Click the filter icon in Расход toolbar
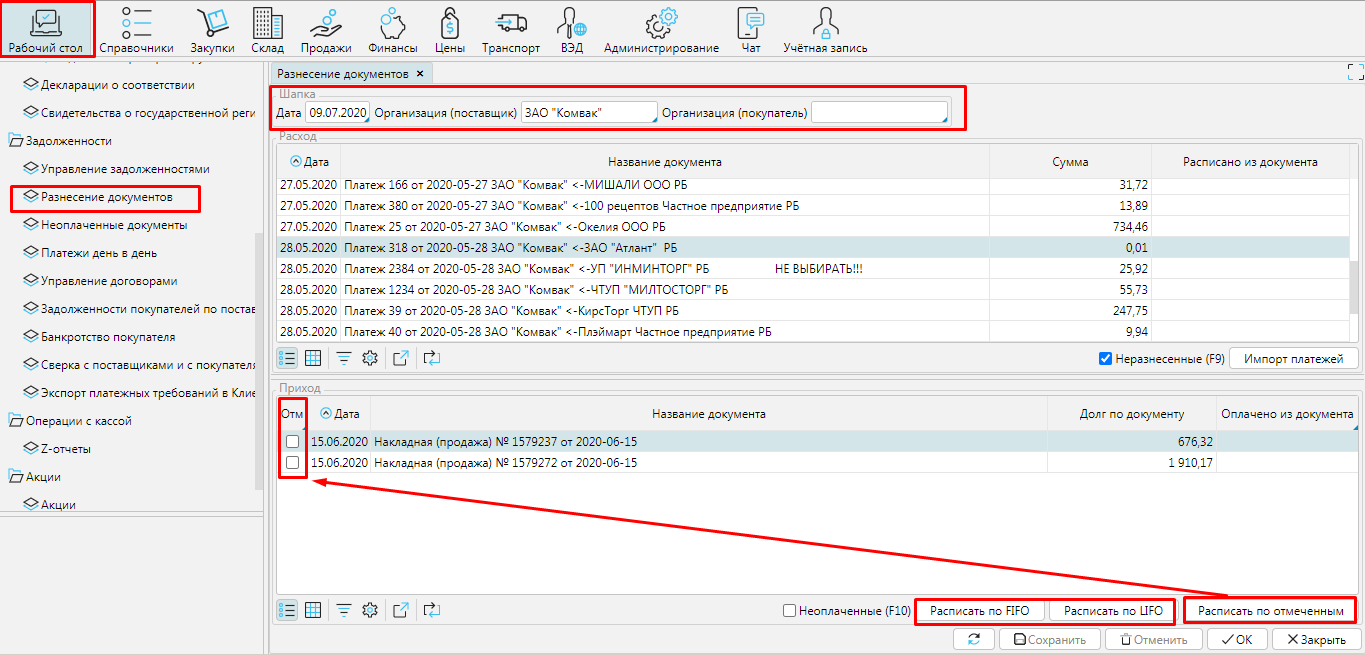The width and height of the screenshot is (1365, 655). pos(343,358)
